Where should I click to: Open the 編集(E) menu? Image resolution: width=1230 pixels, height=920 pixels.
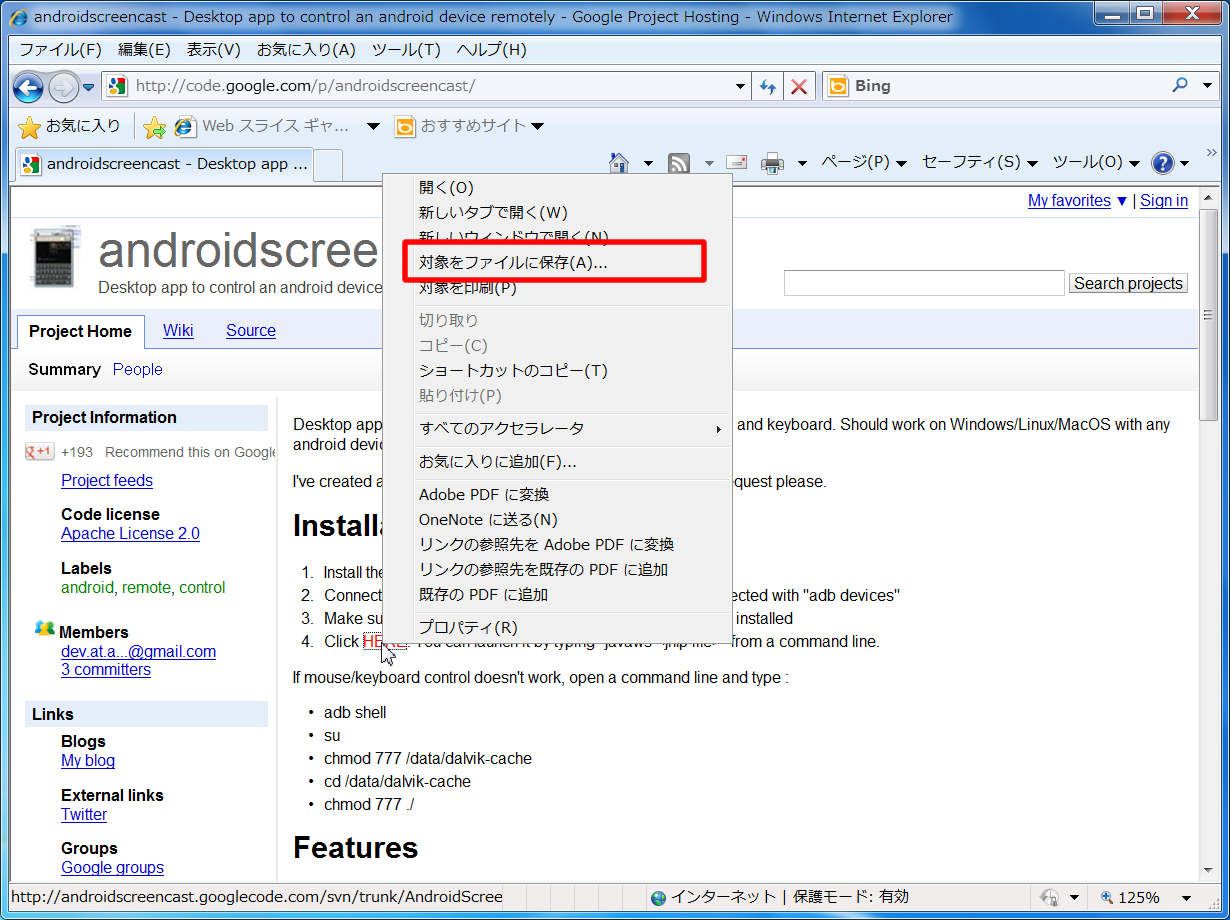point(144,50)
